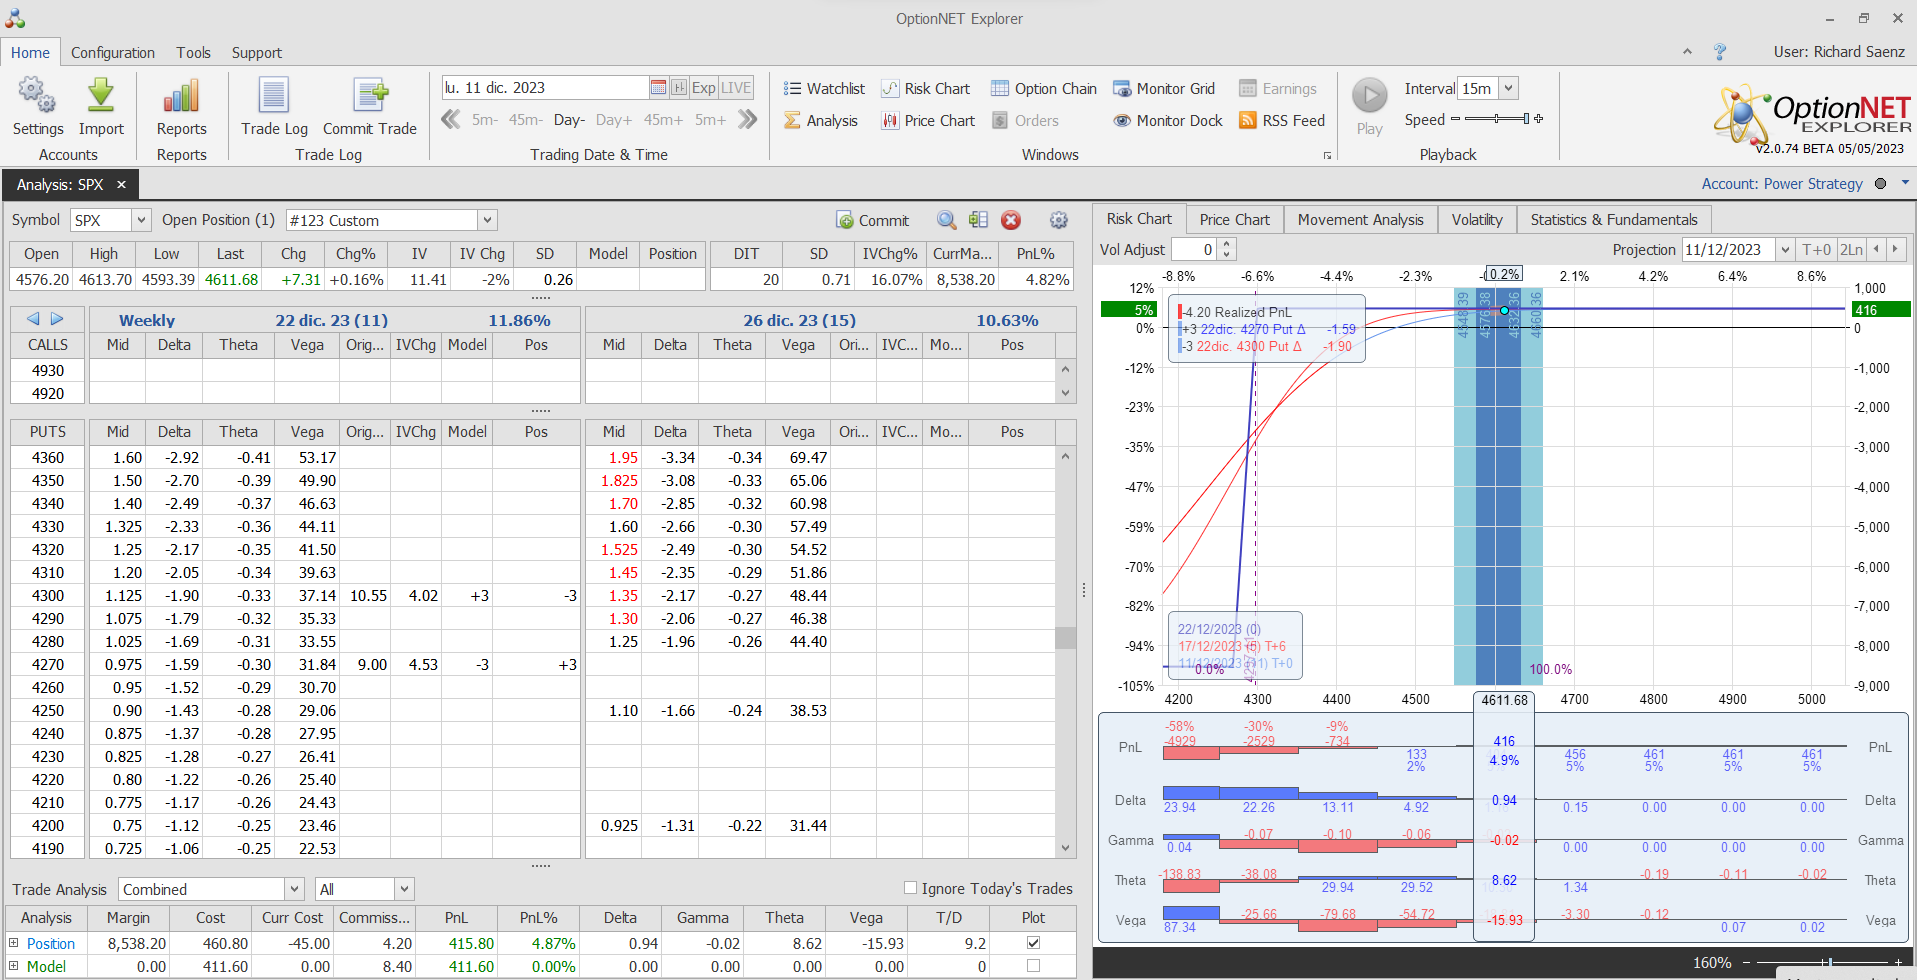Adjust the playback Speed slider
Image resolution: width=1917 pixels, height=980 pixels.
1496,119
